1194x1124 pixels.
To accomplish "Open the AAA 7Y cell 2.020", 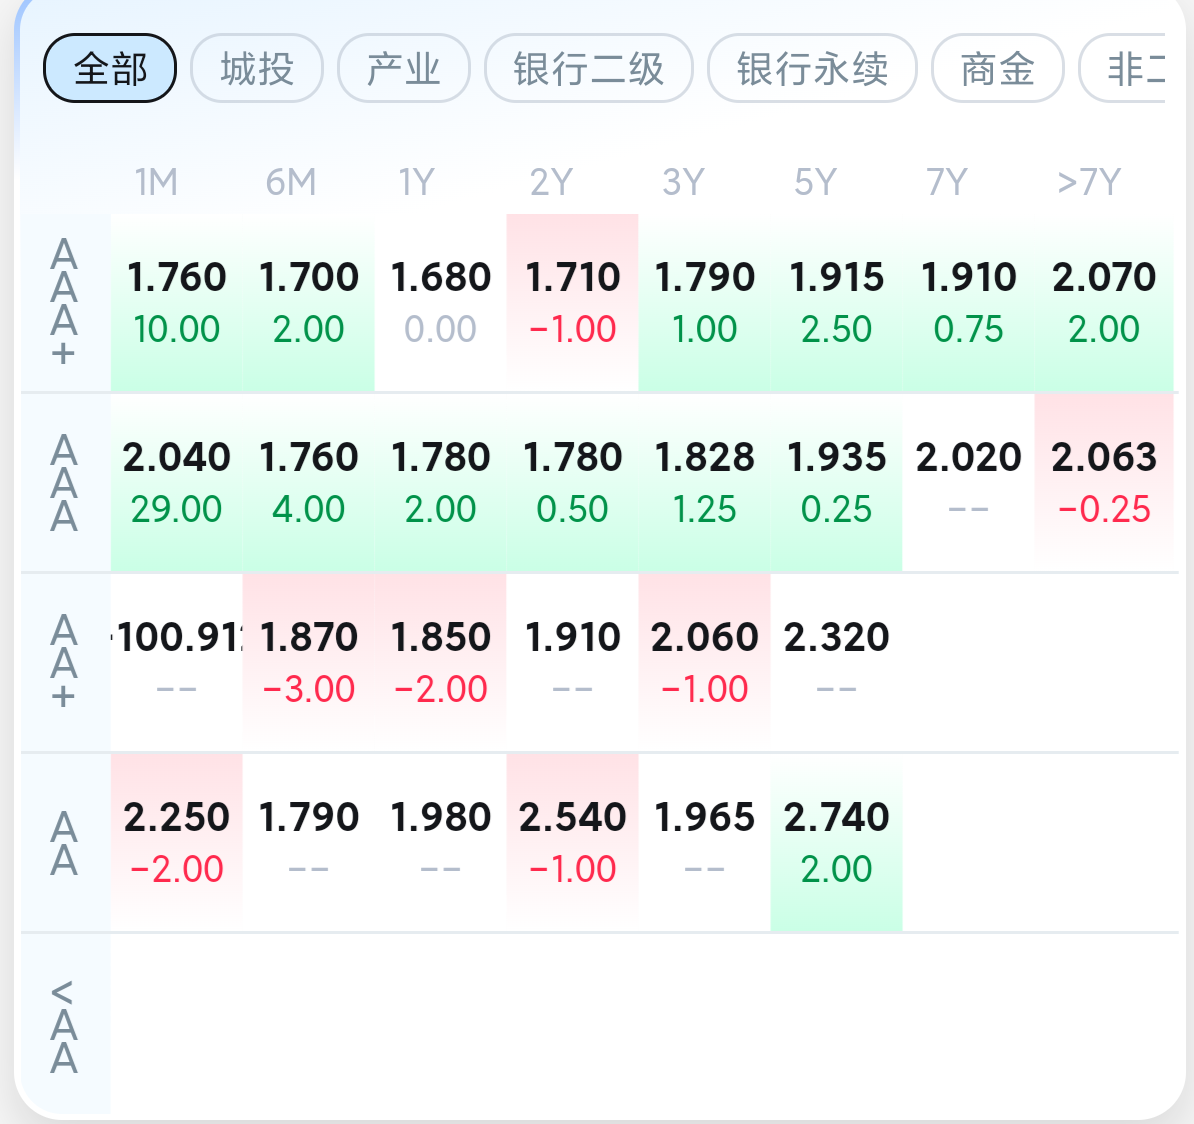I will pyautogui.click(x=969, y=483).
